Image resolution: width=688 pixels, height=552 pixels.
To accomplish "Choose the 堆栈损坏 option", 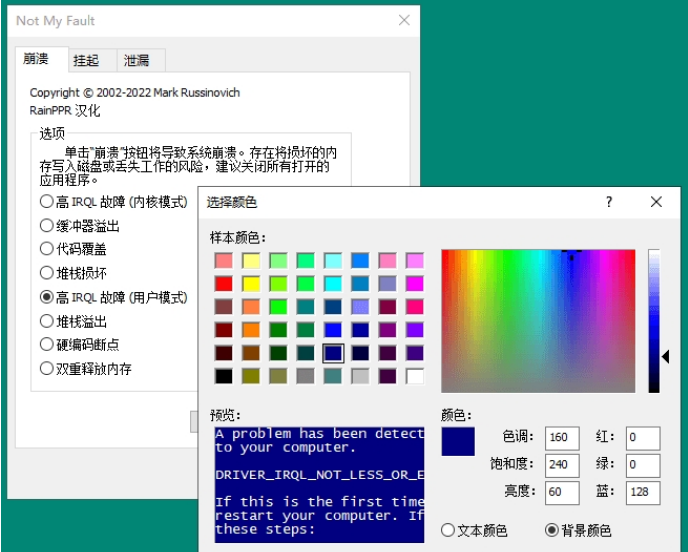I will [73, 273].
